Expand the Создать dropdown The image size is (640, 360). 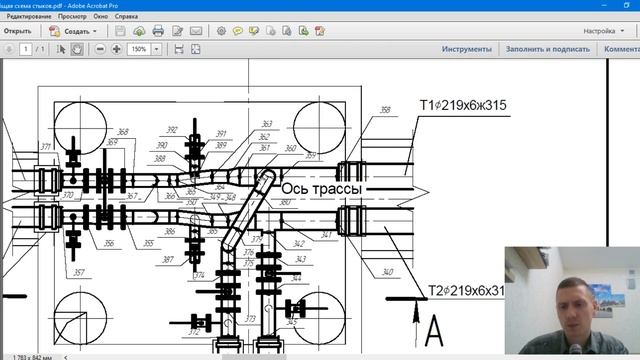pos(95,31)
